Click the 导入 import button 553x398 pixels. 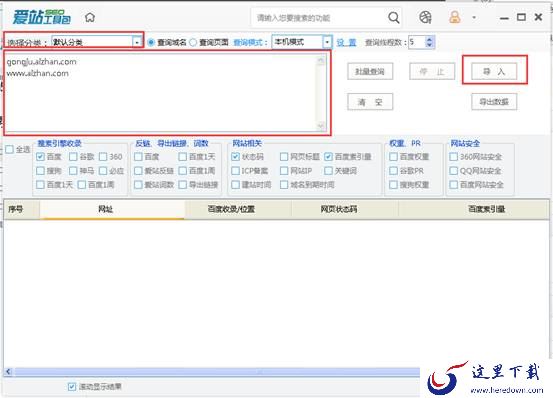[x=494, y=72]
